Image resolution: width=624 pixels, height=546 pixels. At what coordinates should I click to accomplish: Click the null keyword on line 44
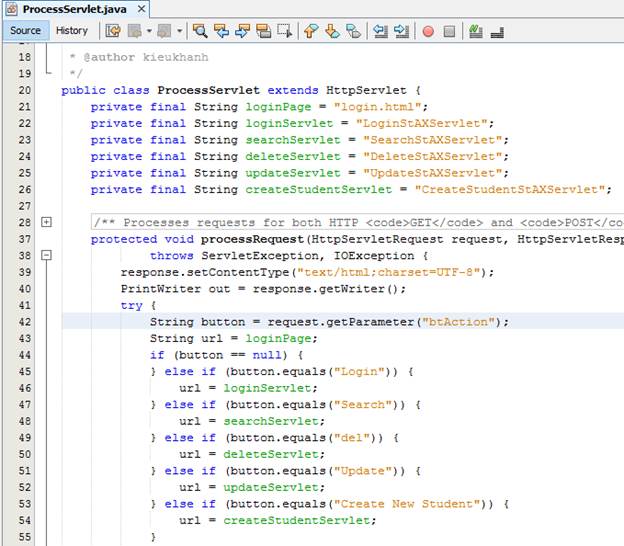coord(267,355)
